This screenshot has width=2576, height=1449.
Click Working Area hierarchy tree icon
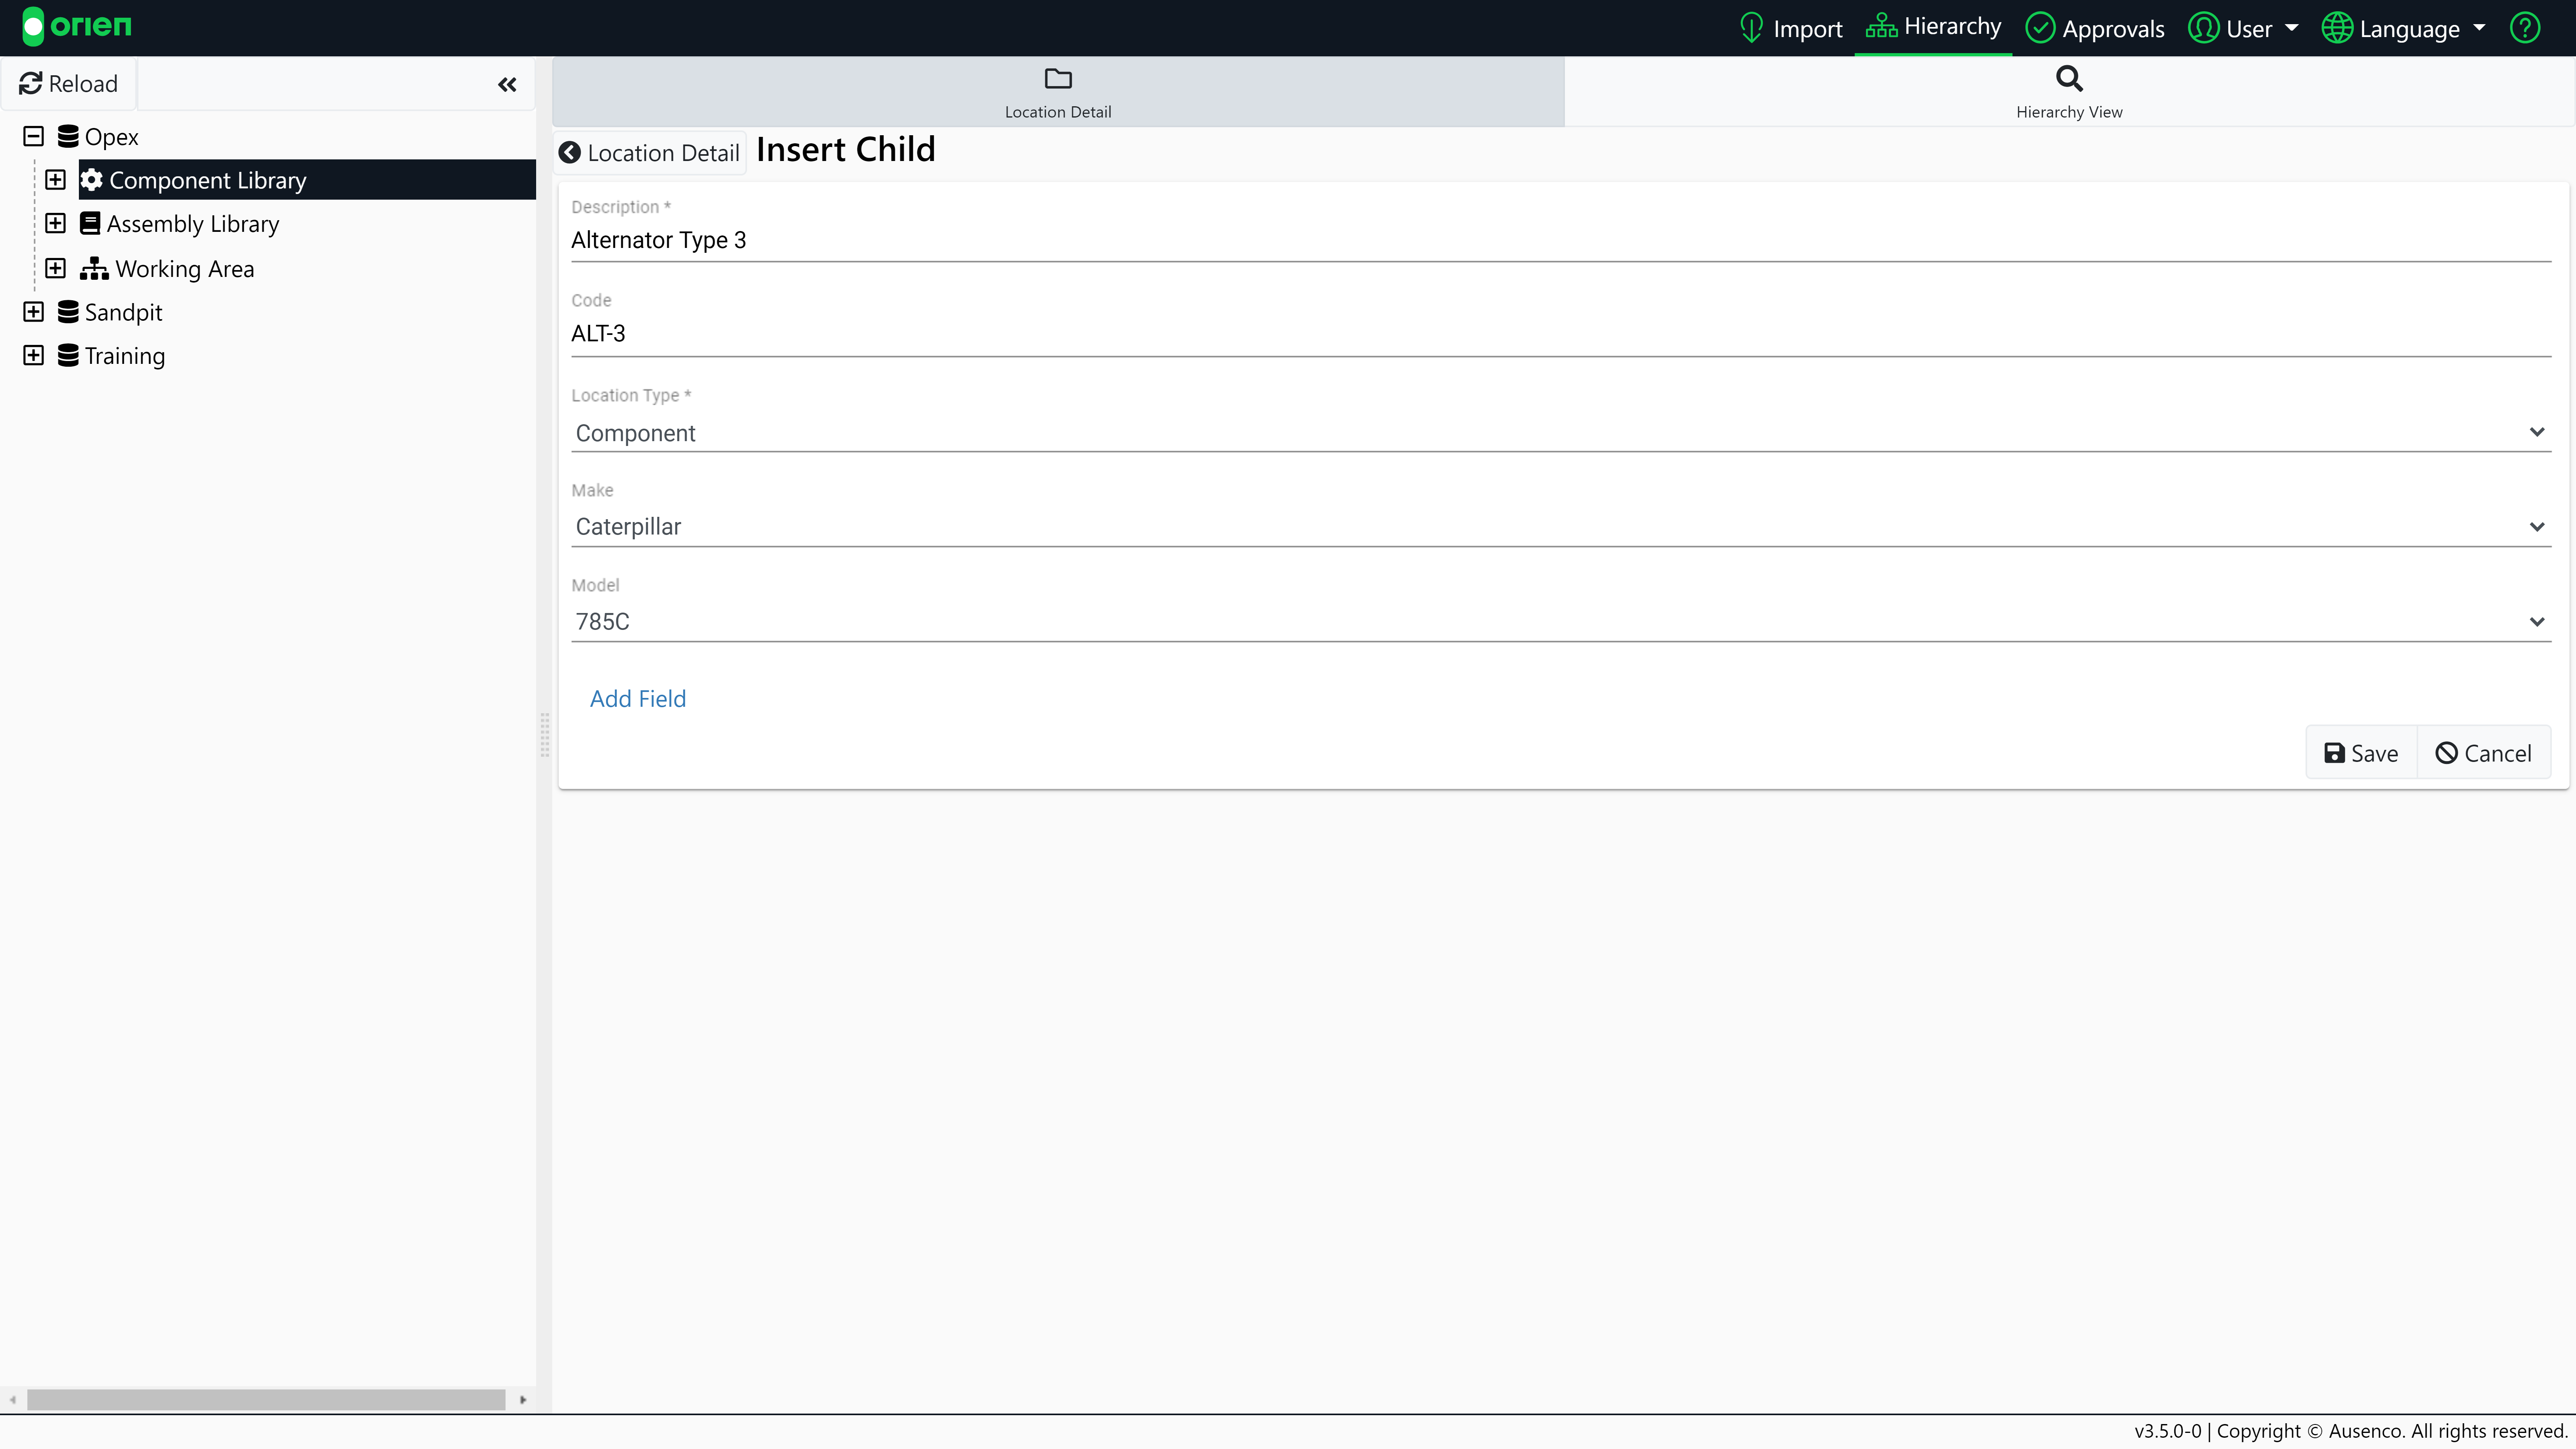(x=94, y=268)
